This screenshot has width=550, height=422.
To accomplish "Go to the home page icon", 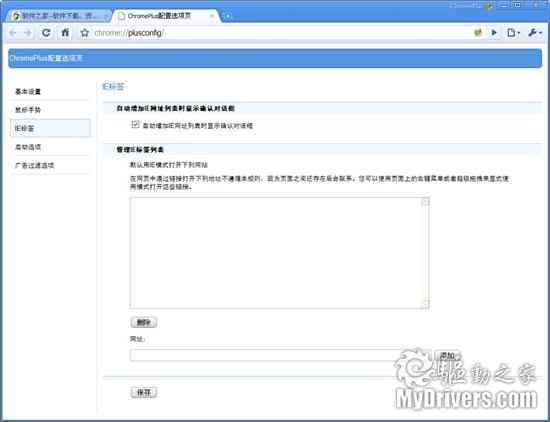I will click(65, 33).
